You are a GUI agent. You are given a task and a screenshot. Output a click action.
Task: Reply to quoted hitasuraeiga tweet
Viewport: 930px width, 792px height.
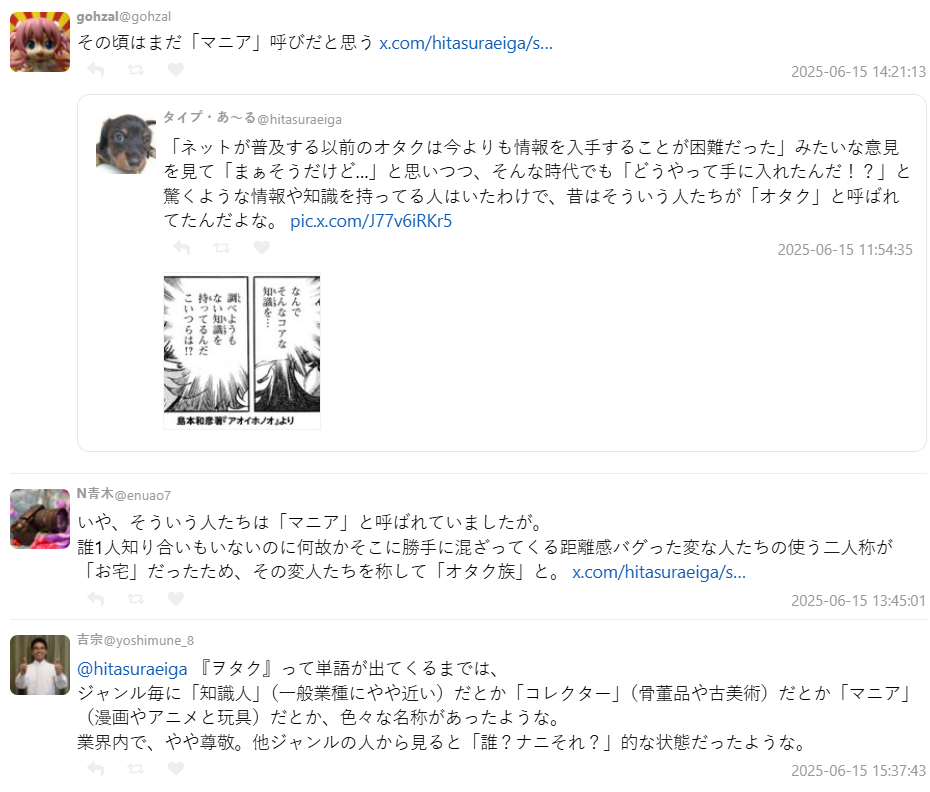(181, 247)
